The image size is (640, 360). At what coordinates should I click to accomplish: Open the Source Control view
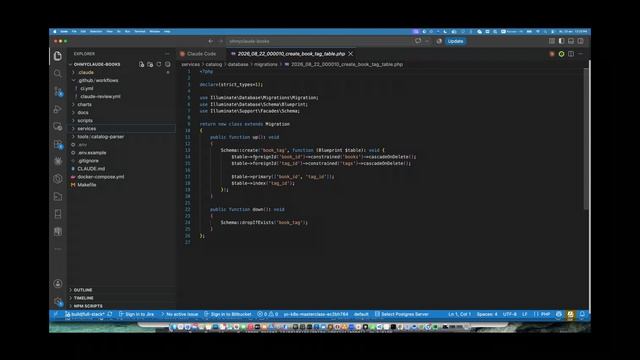click(x=58, y=91)
